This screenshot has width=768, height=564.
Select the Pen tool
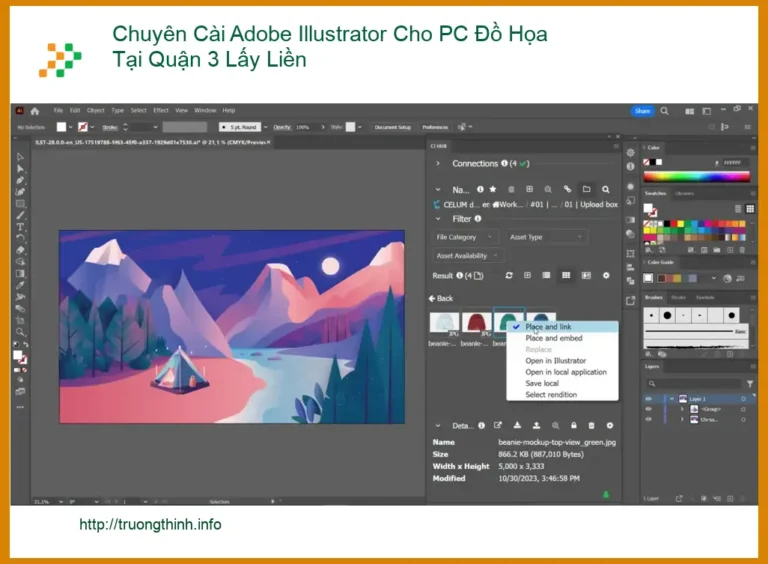click(x=20, y=181)
